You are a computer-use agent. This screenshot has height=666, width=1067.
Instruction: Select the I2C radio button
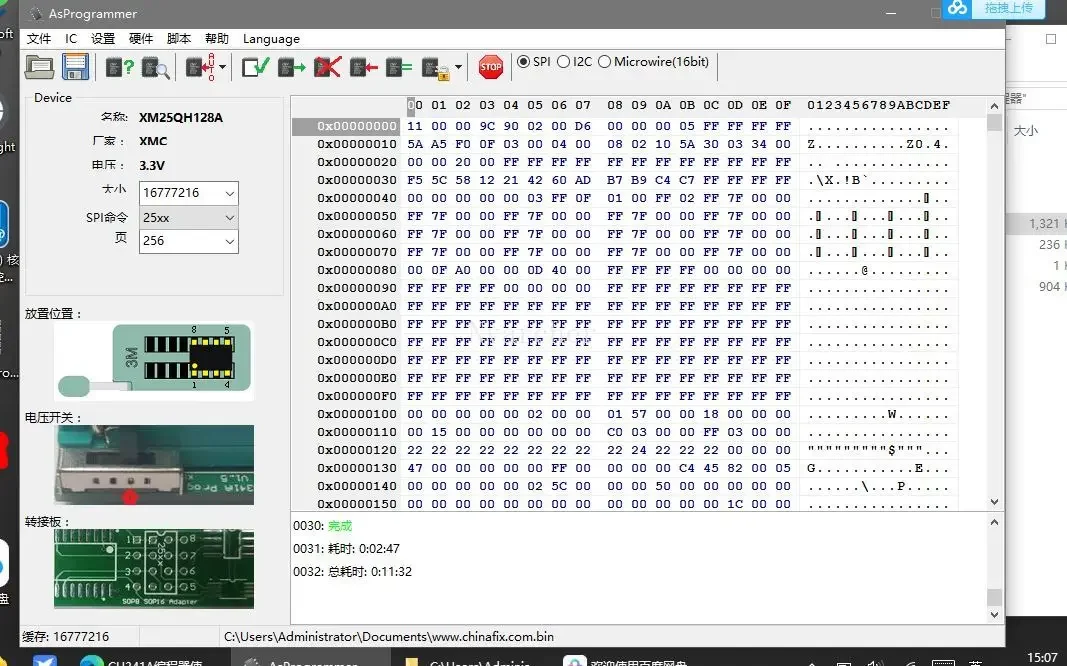(x=564, y=62)
